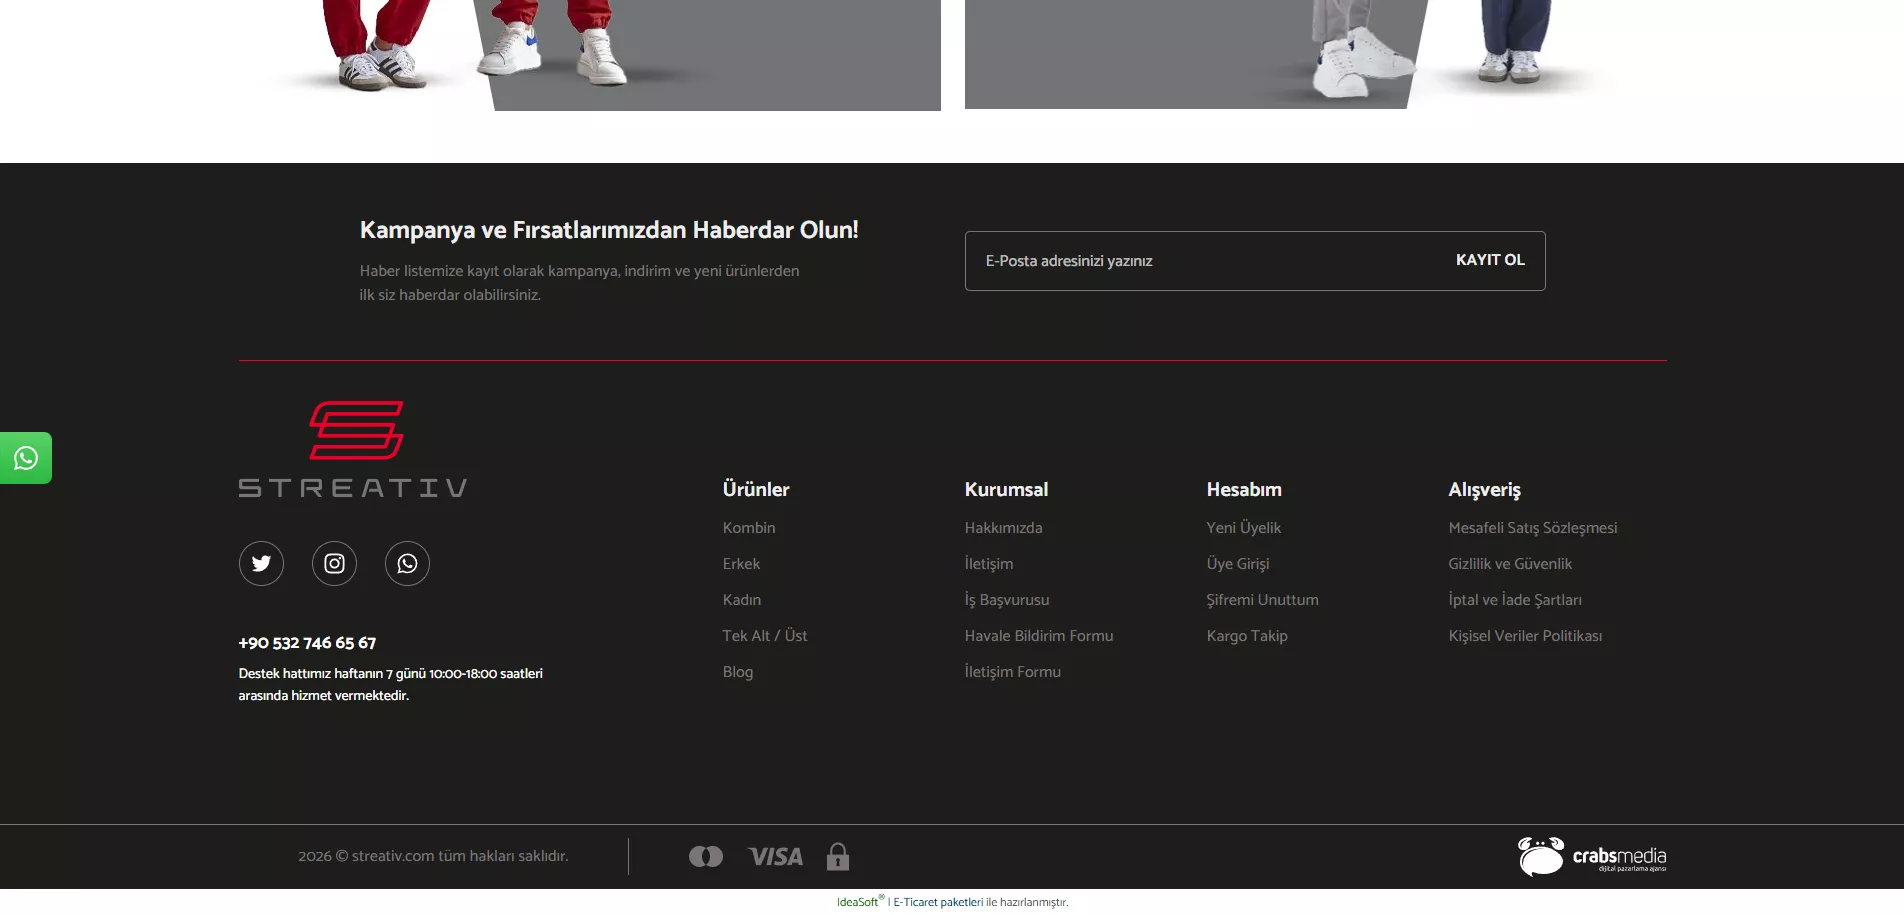Click the secure padlock icon

pyautogui.click(x=838, y=857)
